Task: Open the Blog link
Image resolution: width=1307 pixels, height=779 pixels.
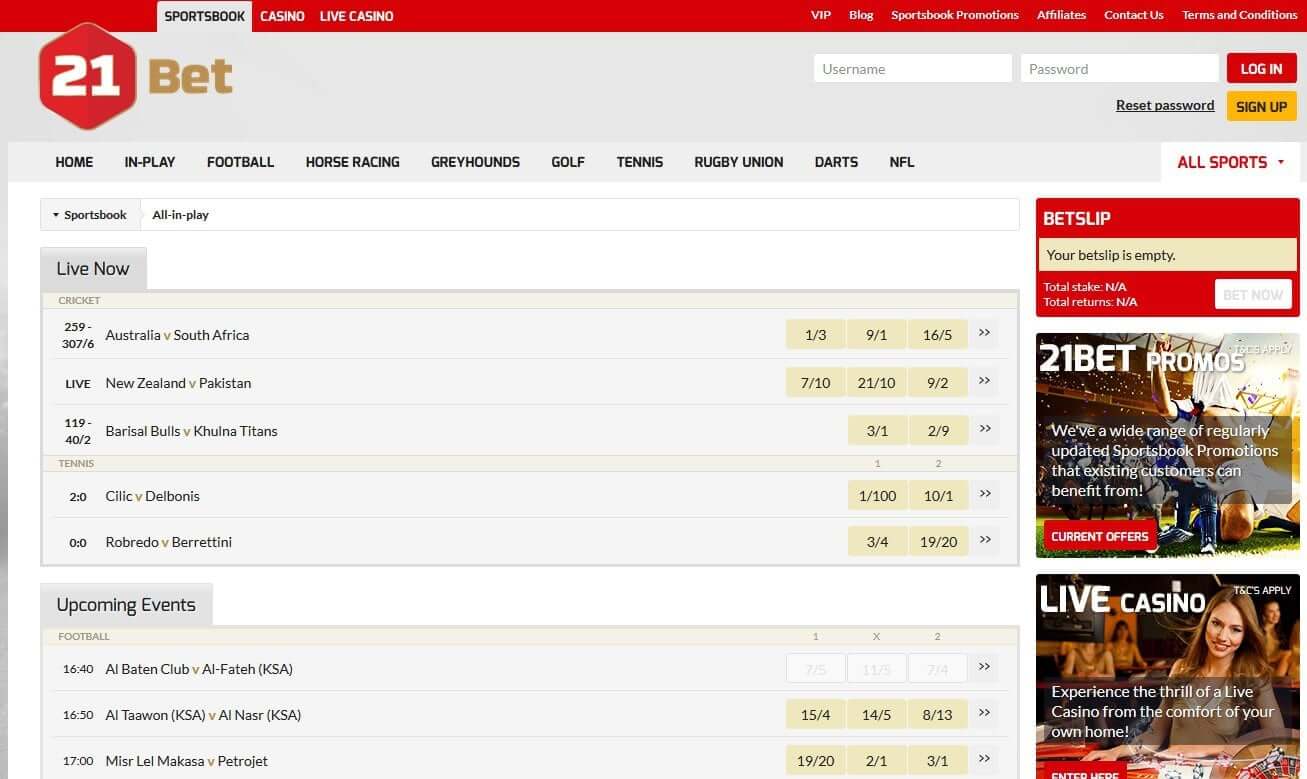Action: tap(861, 15)
